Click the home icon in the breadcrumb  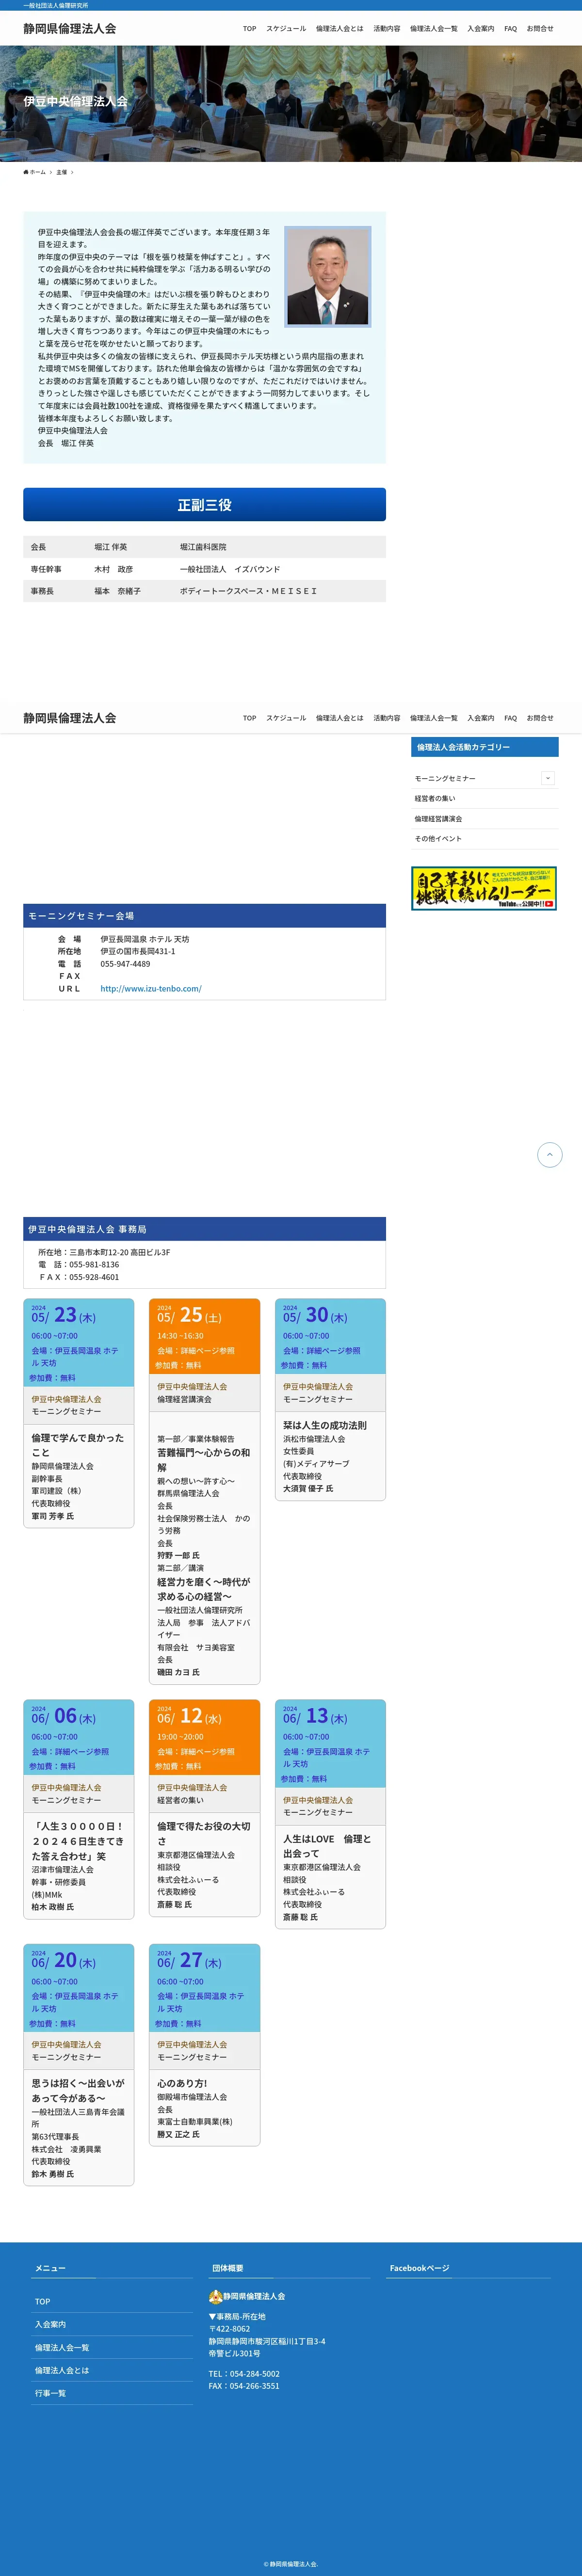click(x=26, y=172)
